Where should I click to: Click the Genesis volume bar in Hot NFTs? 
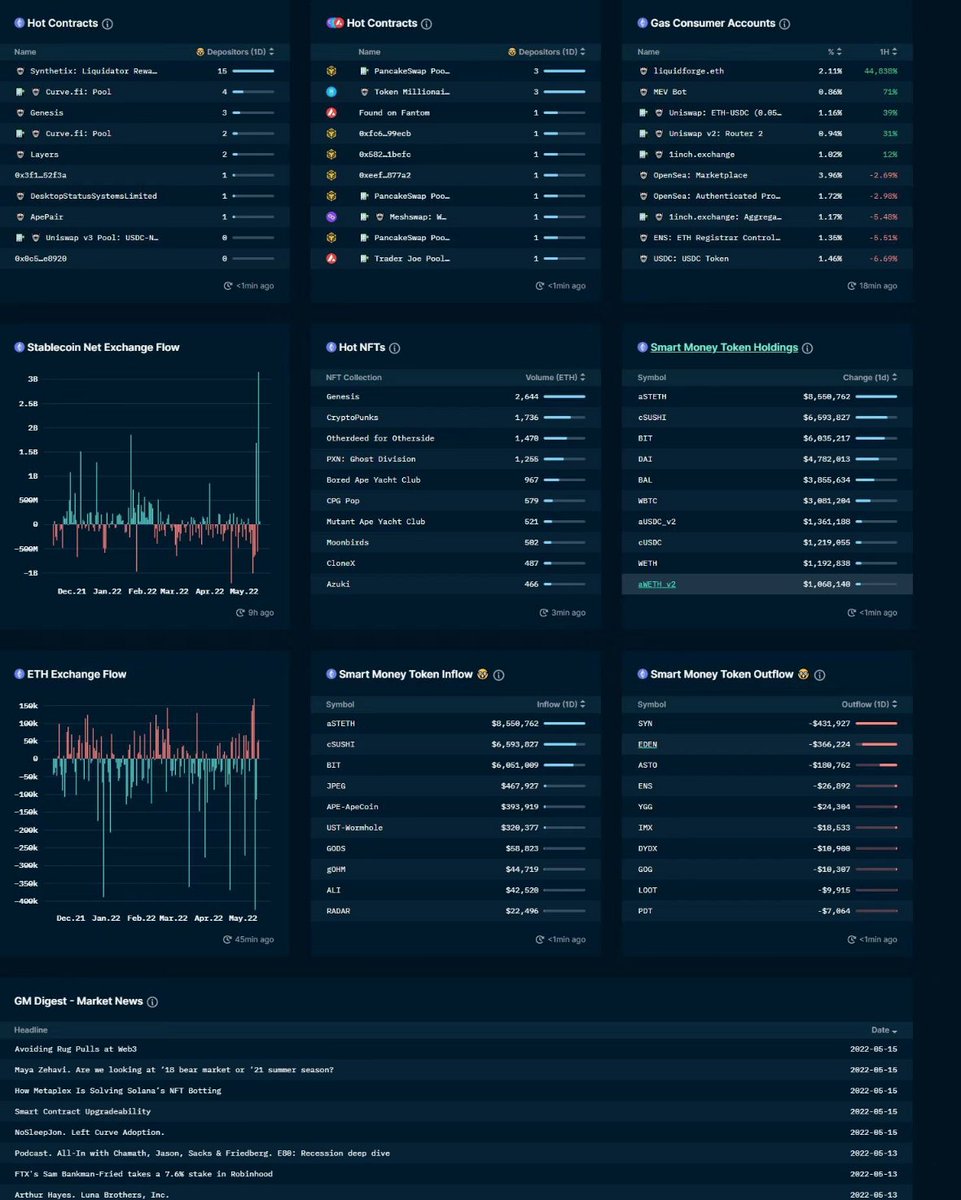pyautogui.click(x=565, y=397)
